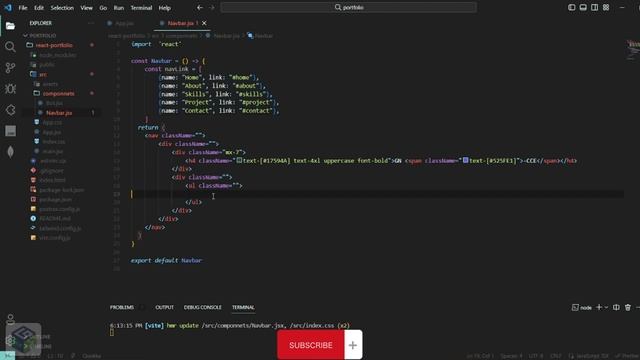The width and height of the screenshot is (640, 360).
Task: Switch to the PROBLEMS panel tab
Action: (x=122, y=307)
